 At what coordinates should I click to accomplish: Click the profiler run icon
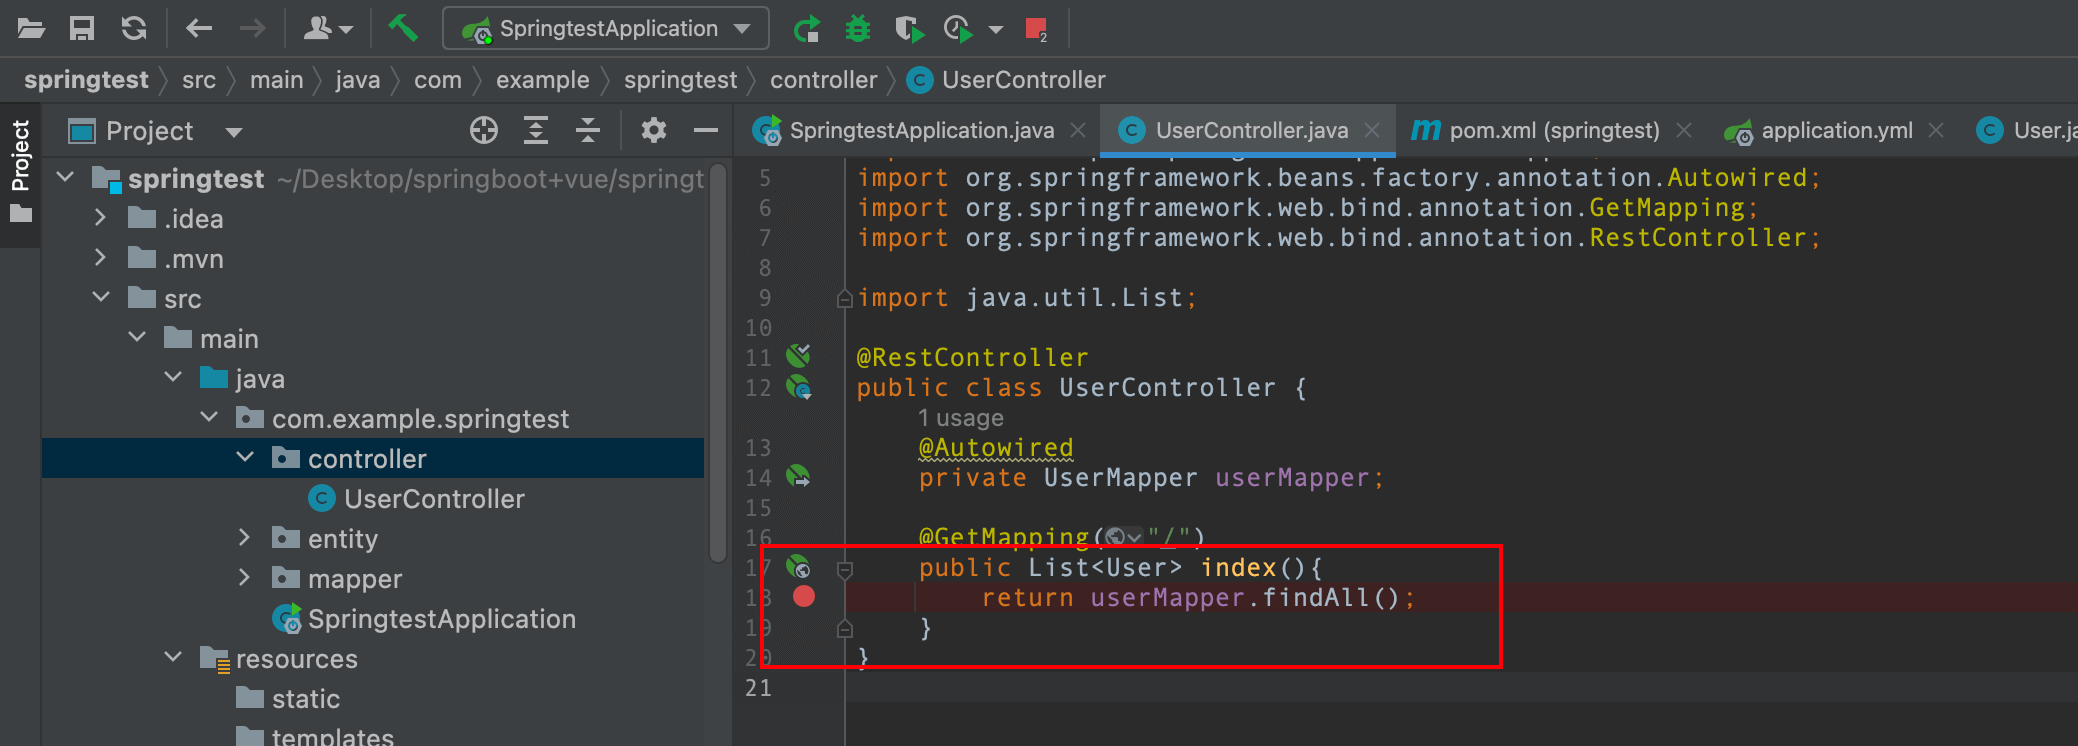[x=958, y=28]
